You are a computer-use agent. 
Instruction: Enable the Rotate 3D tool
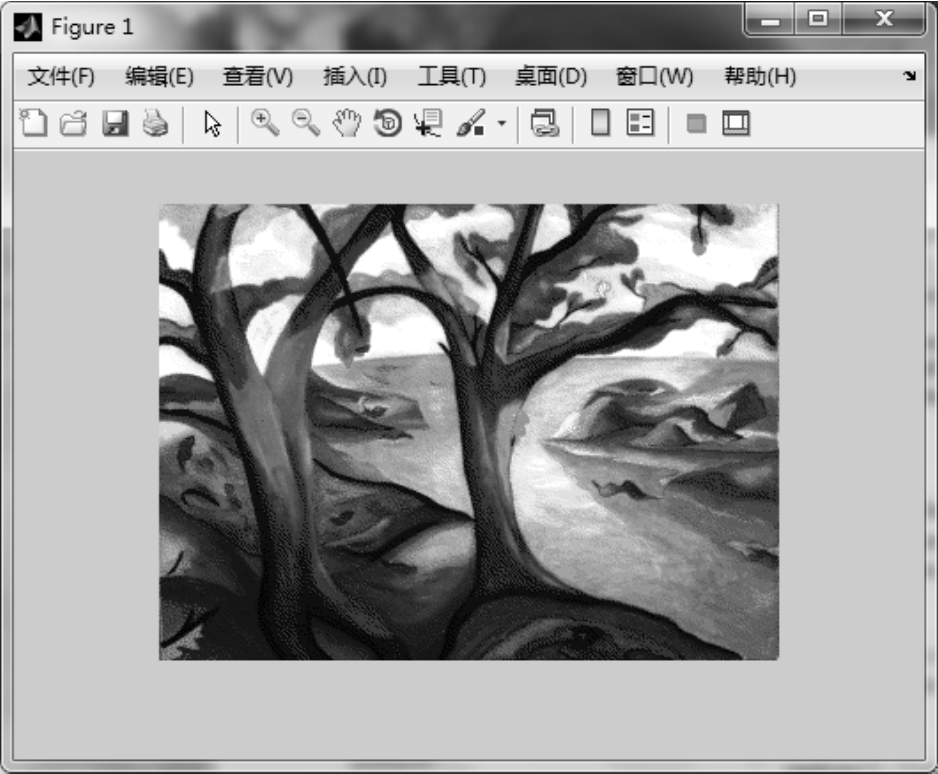click(387, 124)
